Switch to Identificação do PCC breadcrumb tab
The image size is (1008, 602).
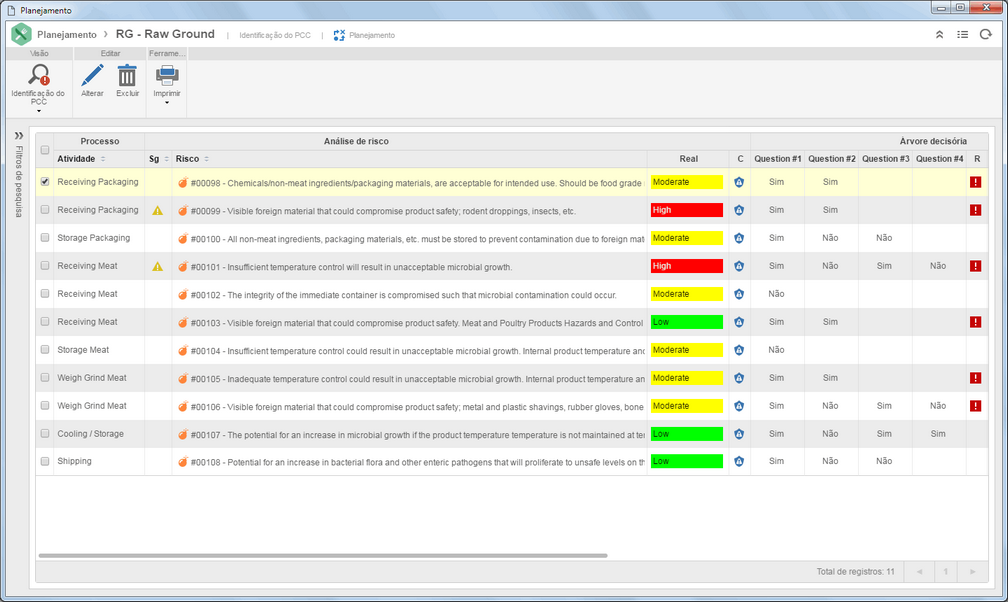click(x=274, y=35)
